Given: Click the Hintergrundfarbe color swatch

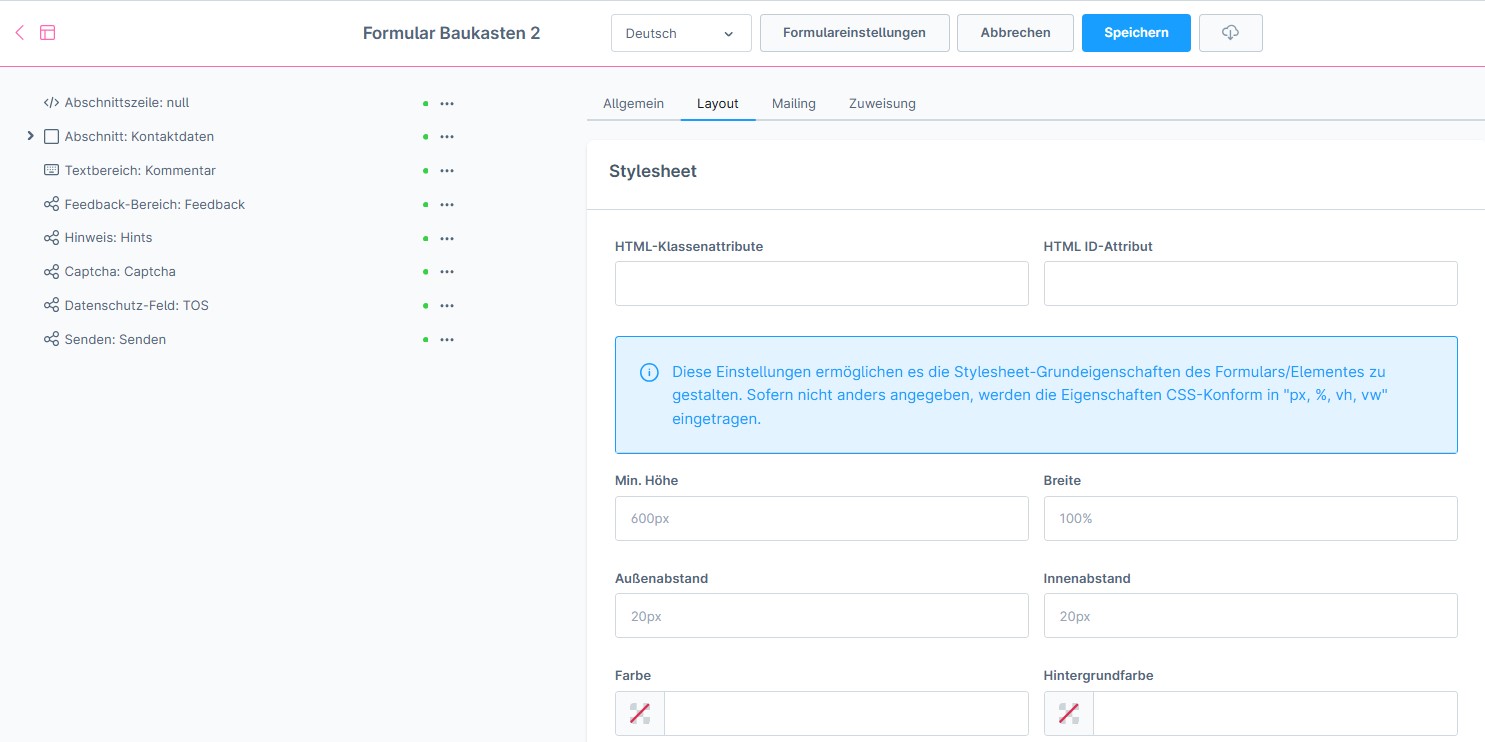Looking at the screenshot, I should click(x=1068, y=713).
